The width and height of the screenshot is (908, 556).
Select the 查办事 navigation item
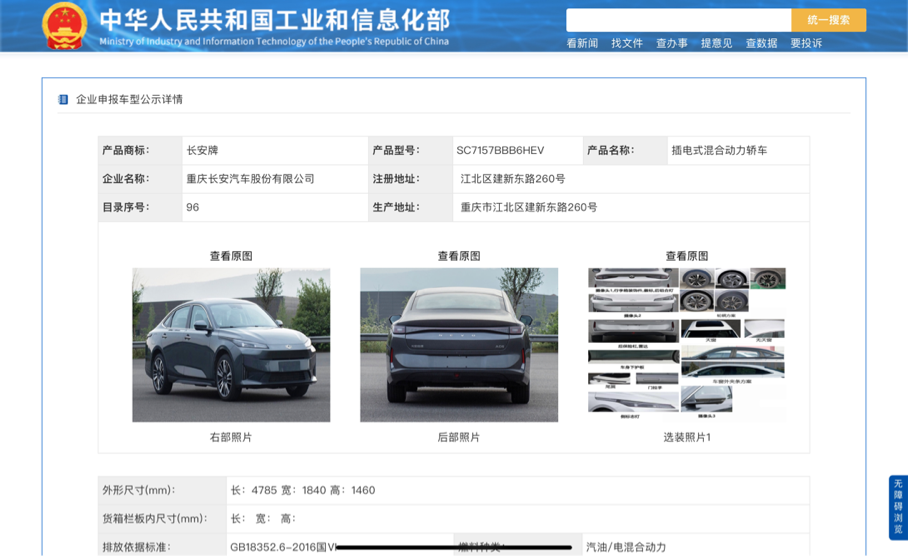(x=672, y=43)
